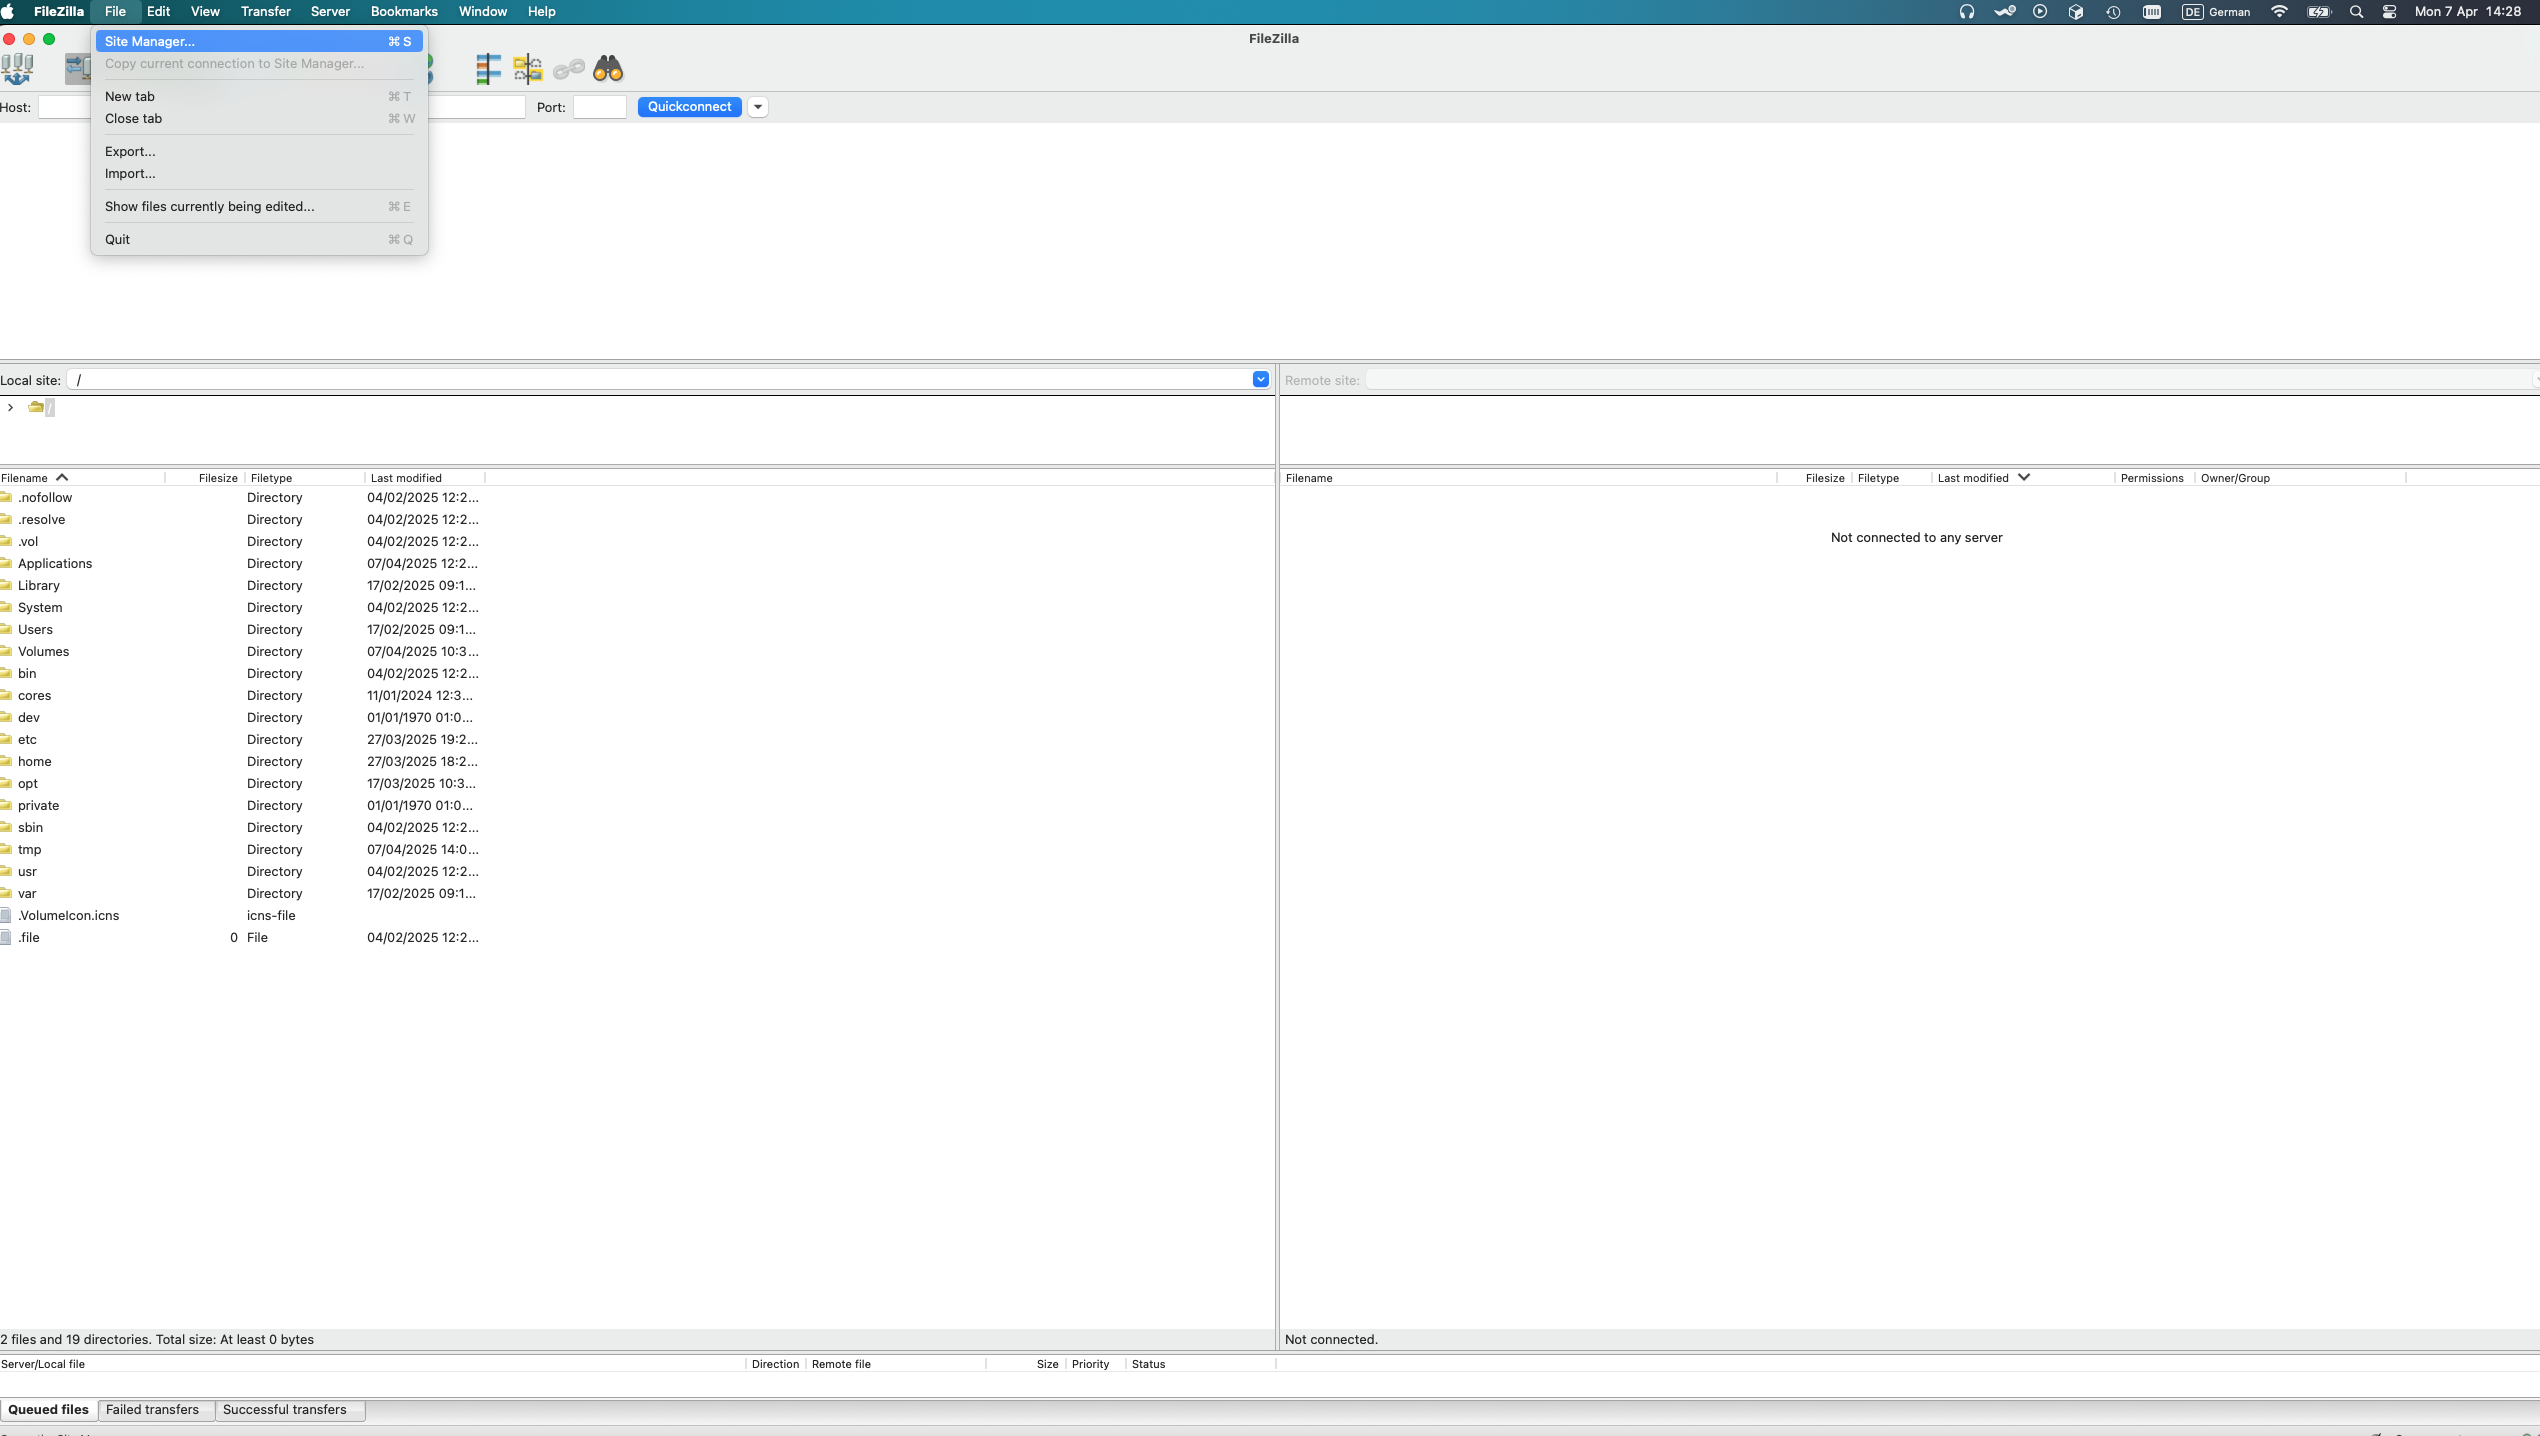This screenshot has height=1436, width=2540.
Task: Click into the Port input field
Action: 599,107
